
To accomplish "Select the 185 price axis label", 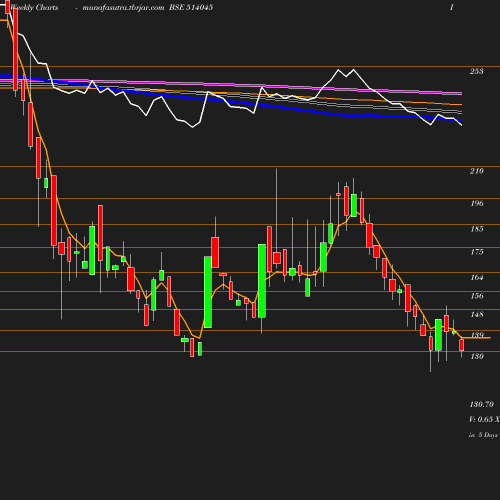I will click(x=477, y=229).
